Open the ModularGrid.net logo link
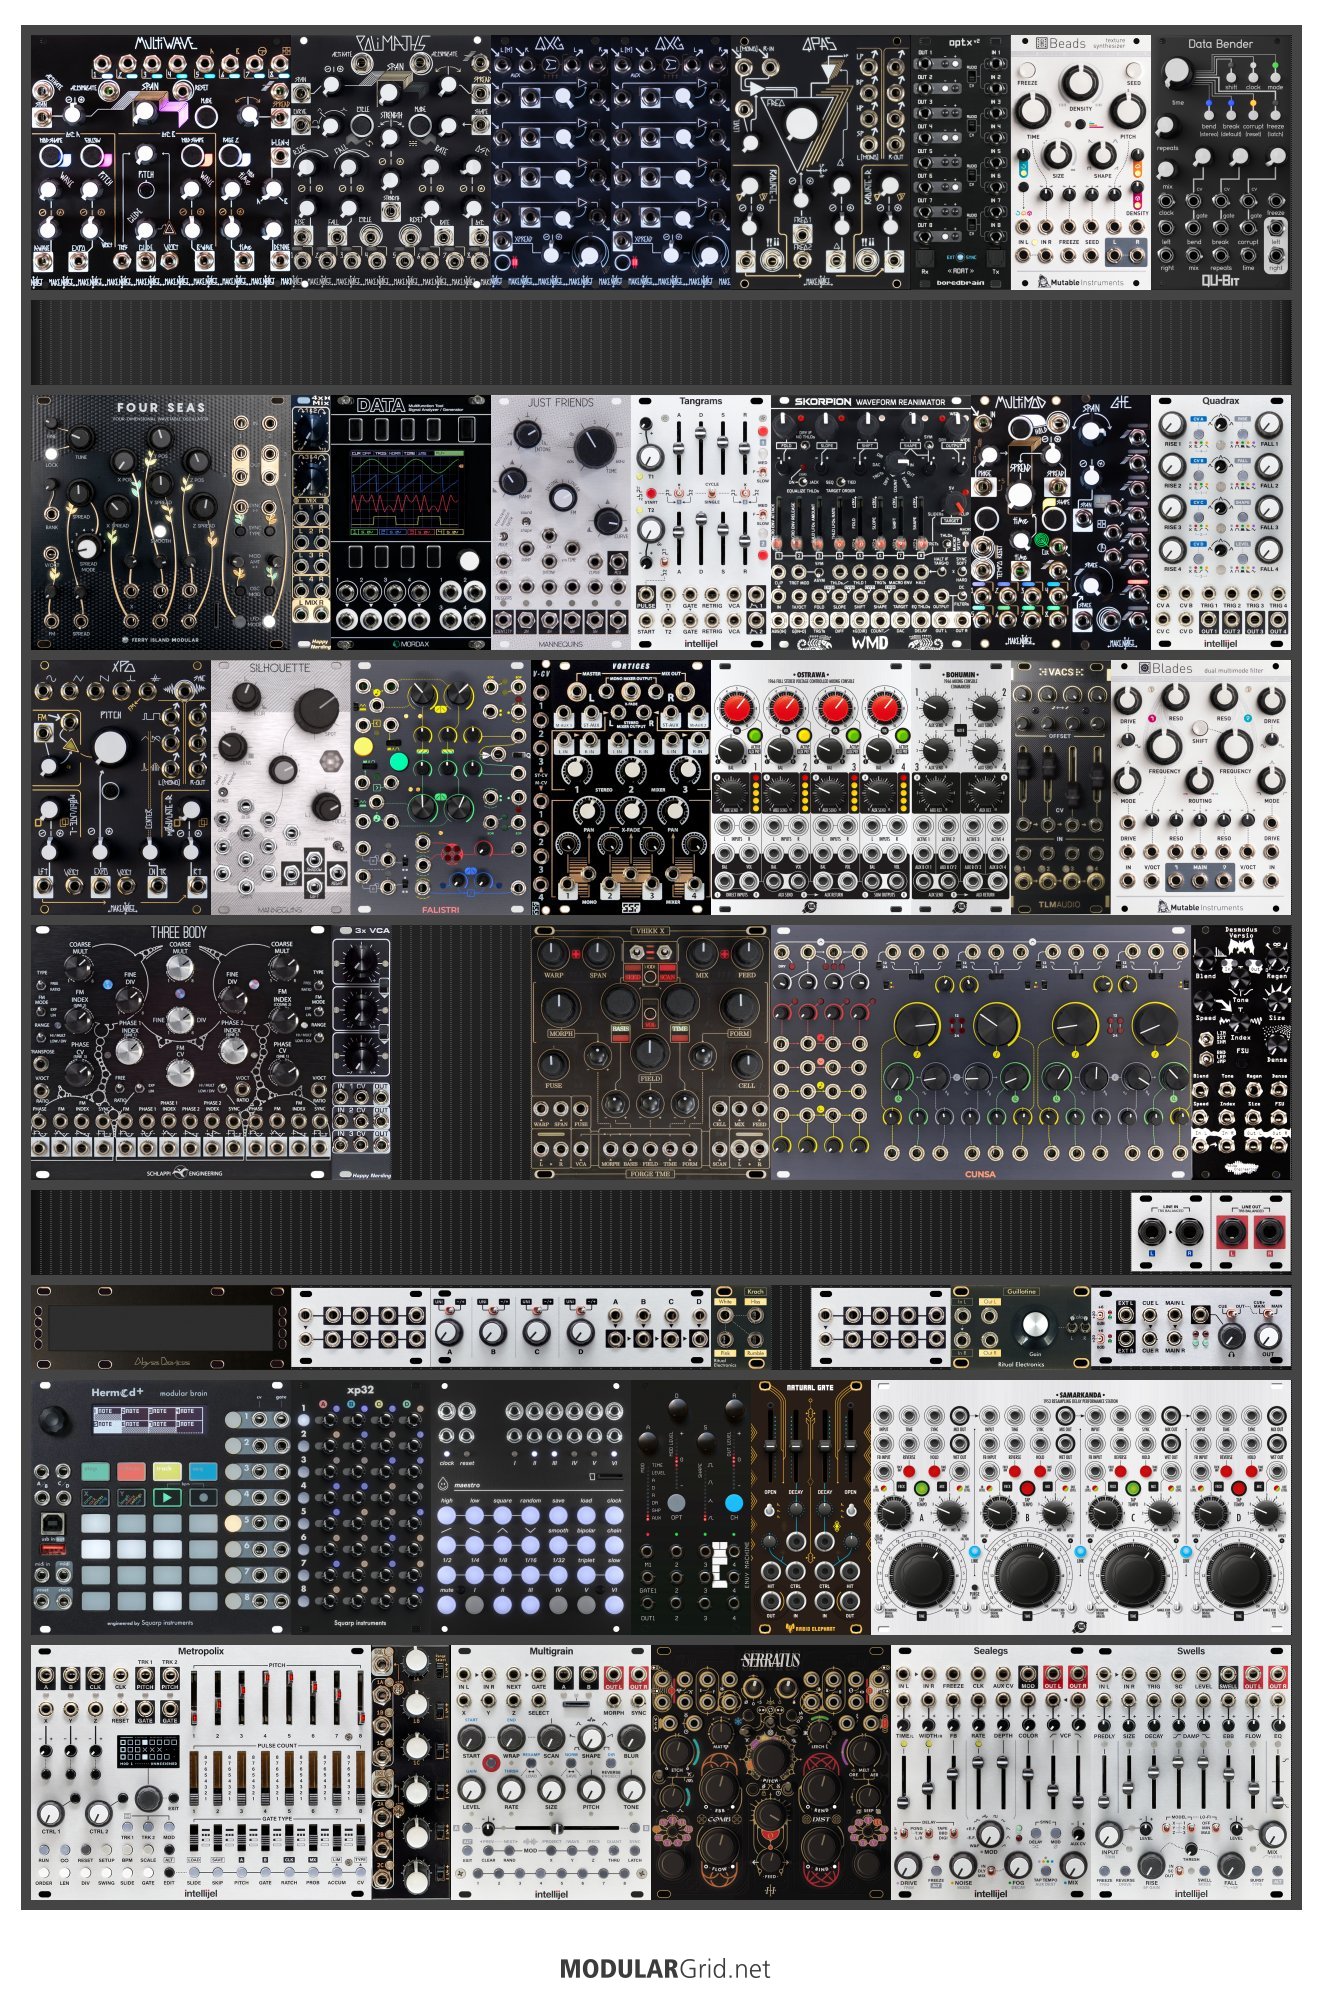The width and height of the screenshot is (1332, 1990). point(665,1968)
